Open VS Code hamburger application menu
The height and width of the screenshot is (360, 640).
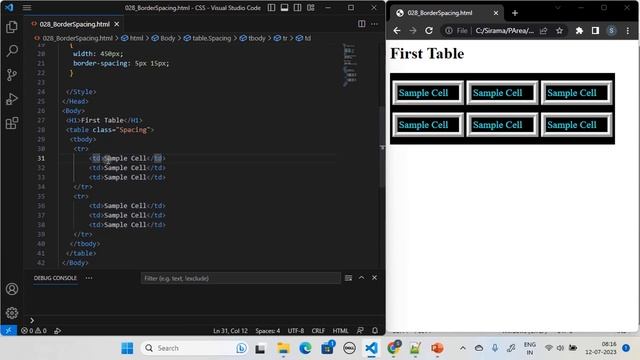tap(27, 7)
